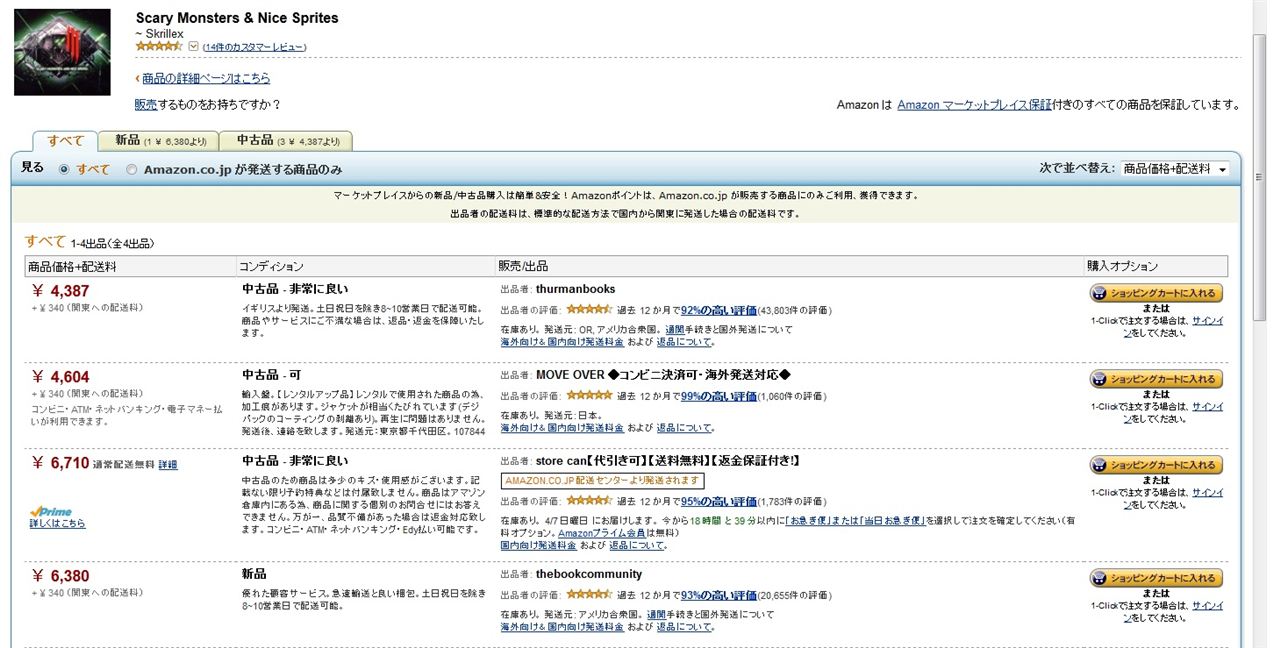
Task: Open 返品について link for MOVE OVER offer
Action: pos(684,428)
